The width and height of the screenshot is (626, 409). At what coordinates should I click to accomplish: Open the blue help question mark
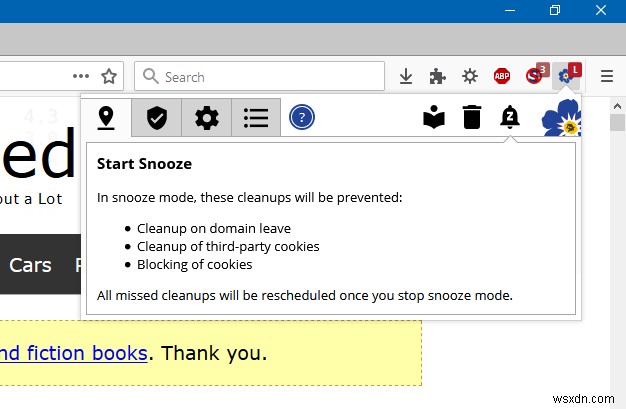[302, 117]
